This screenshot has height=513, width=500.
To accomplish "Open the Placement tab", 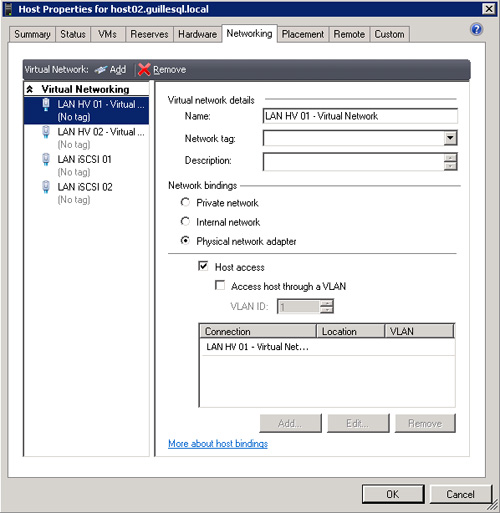I will 303,34.
